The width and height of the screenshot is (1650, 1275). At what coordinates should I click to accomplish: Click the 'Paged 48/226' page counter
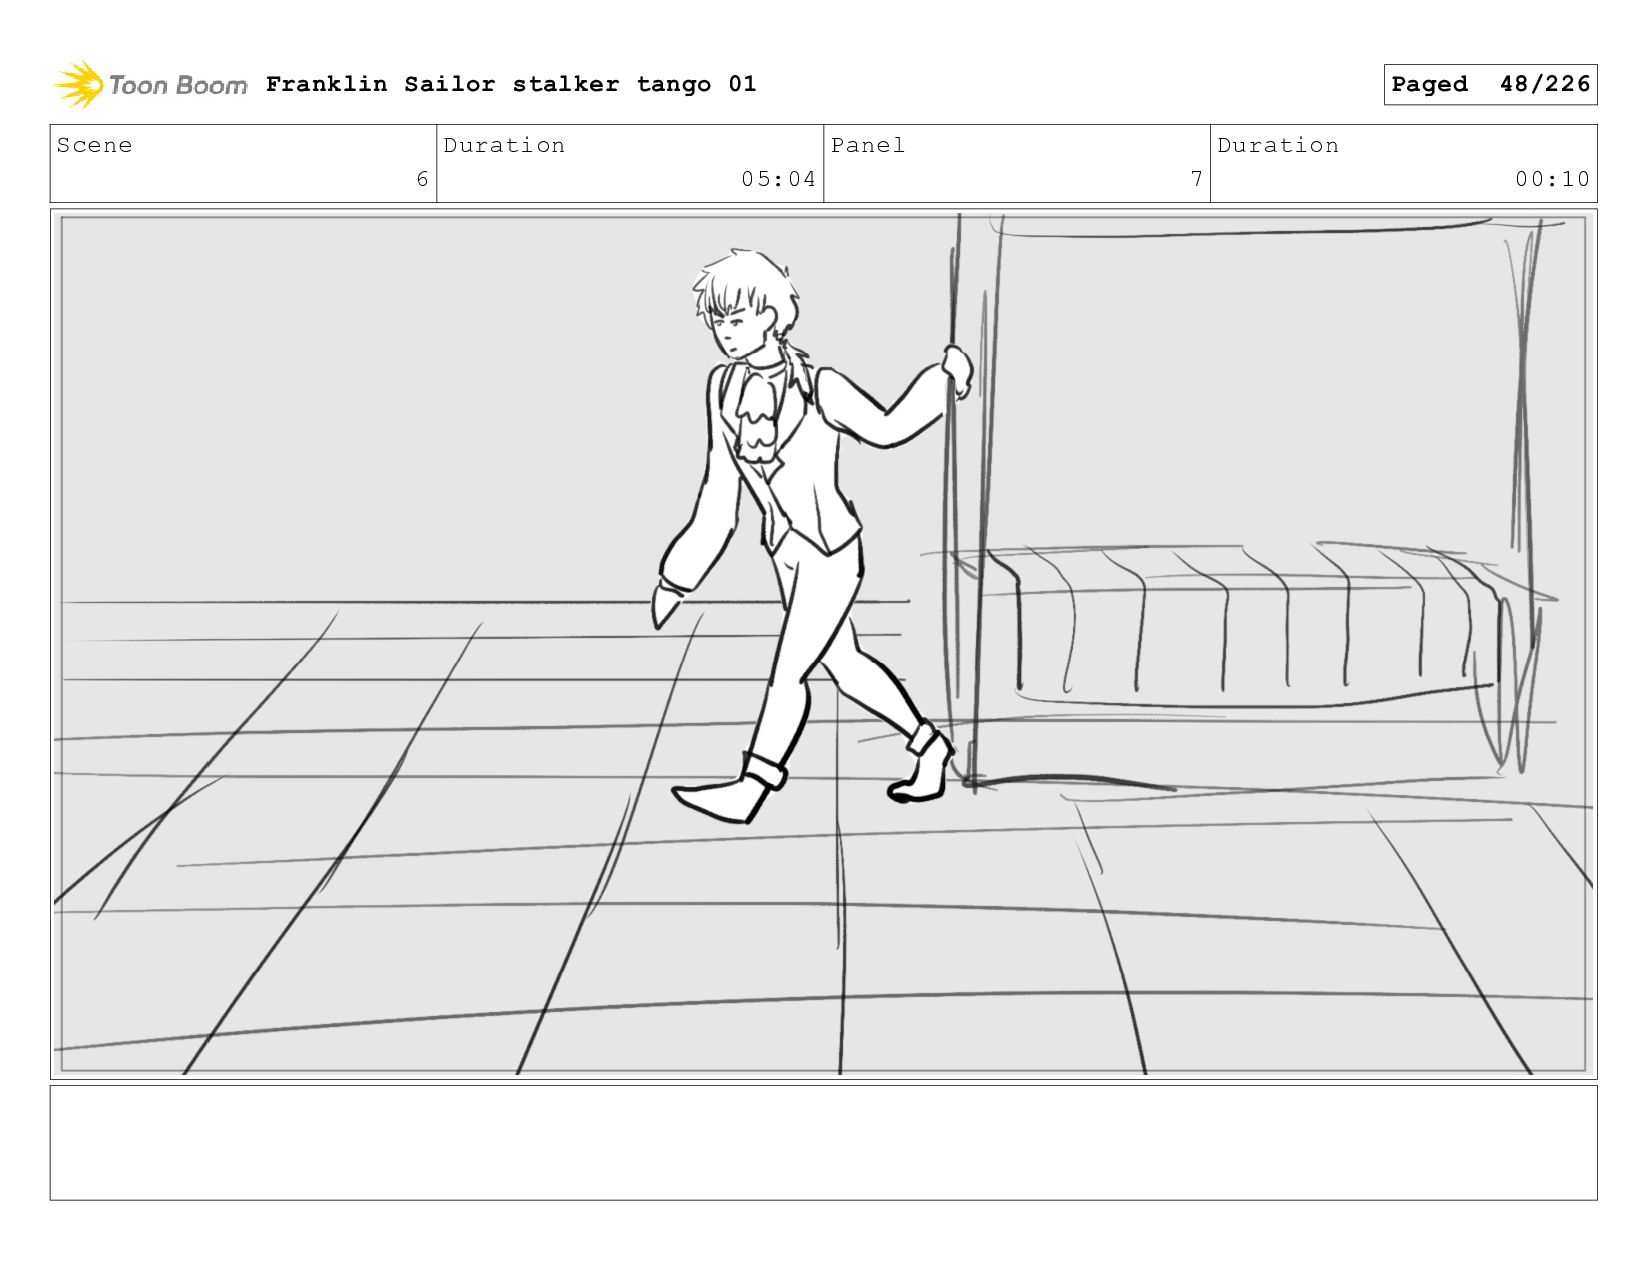pyautogui.click(x=1490, y=84)
